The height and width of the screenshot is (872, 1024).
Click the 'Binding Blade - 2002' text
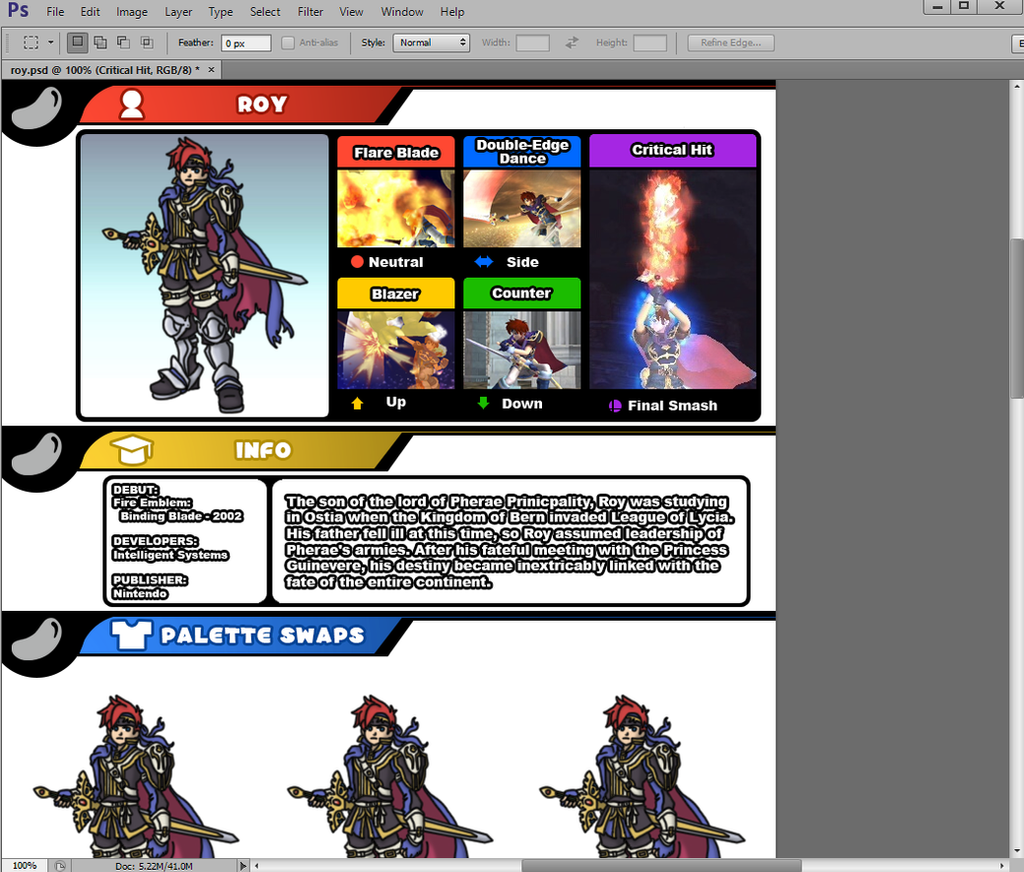[x=181, y=516]
